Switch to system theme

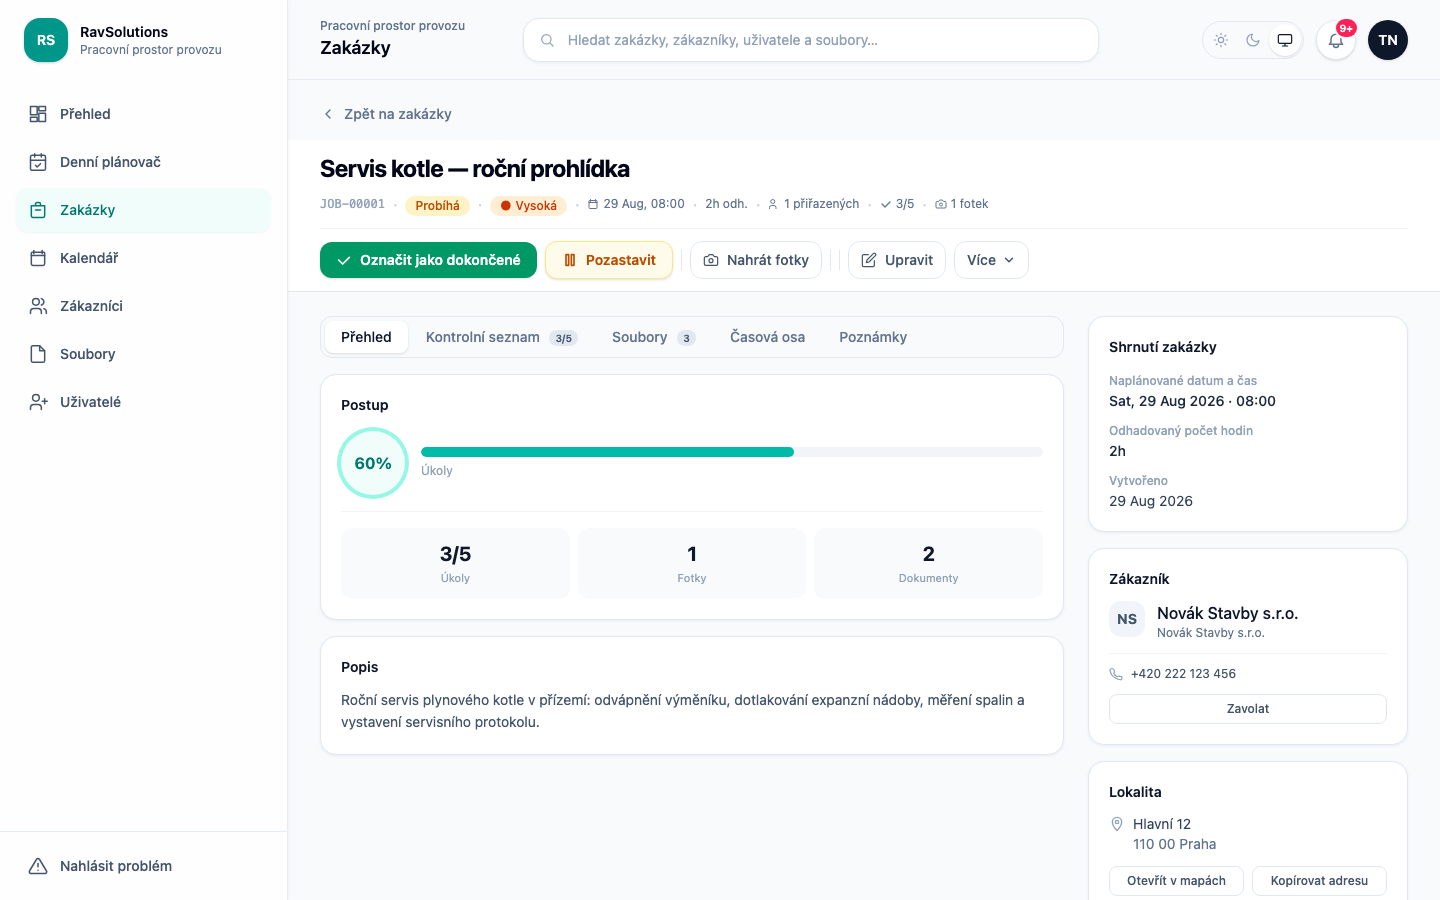1285,40
